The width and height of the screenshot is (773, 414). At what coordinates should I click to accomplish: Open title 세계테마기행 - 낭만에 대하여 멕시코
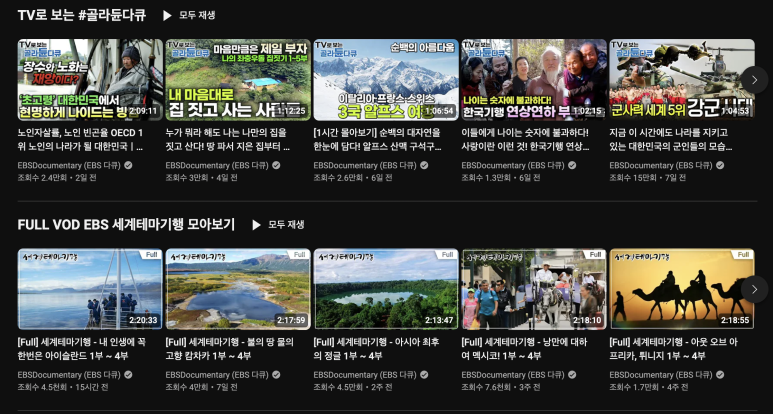(x=525, y=349)
